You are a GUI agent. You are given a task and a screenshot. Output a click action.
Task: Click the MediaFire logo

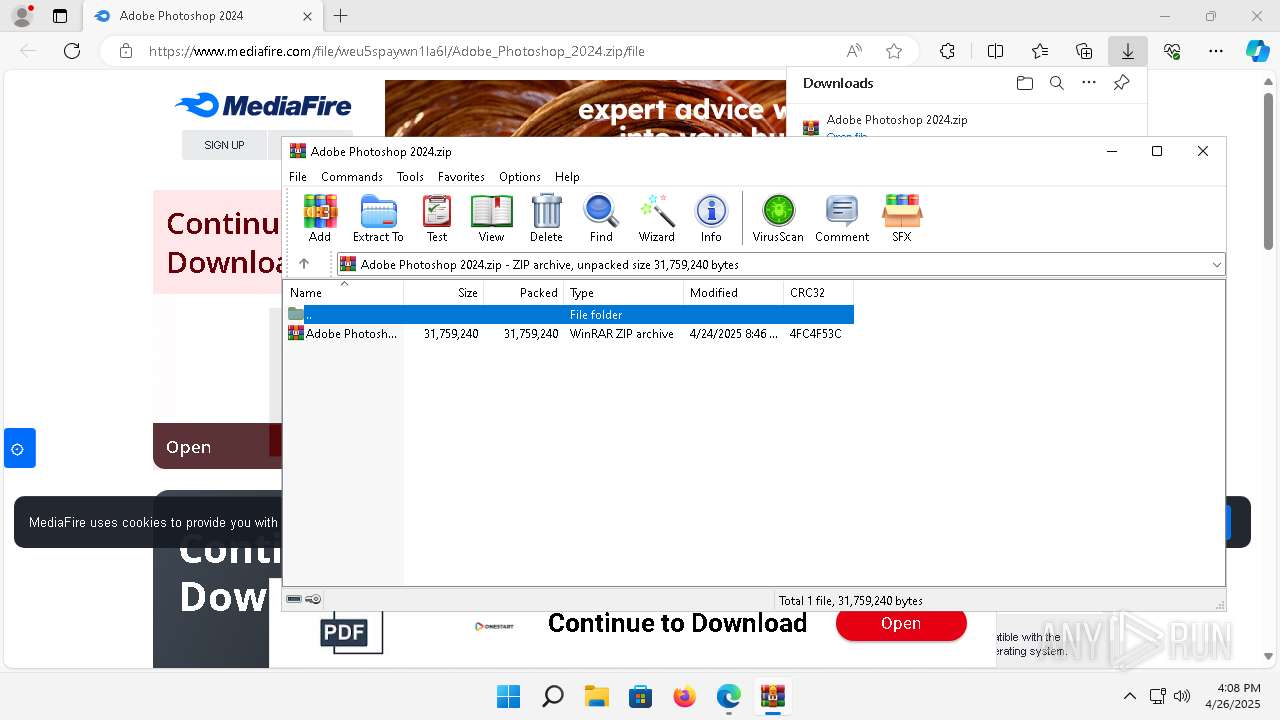click(x=263, y=105)
